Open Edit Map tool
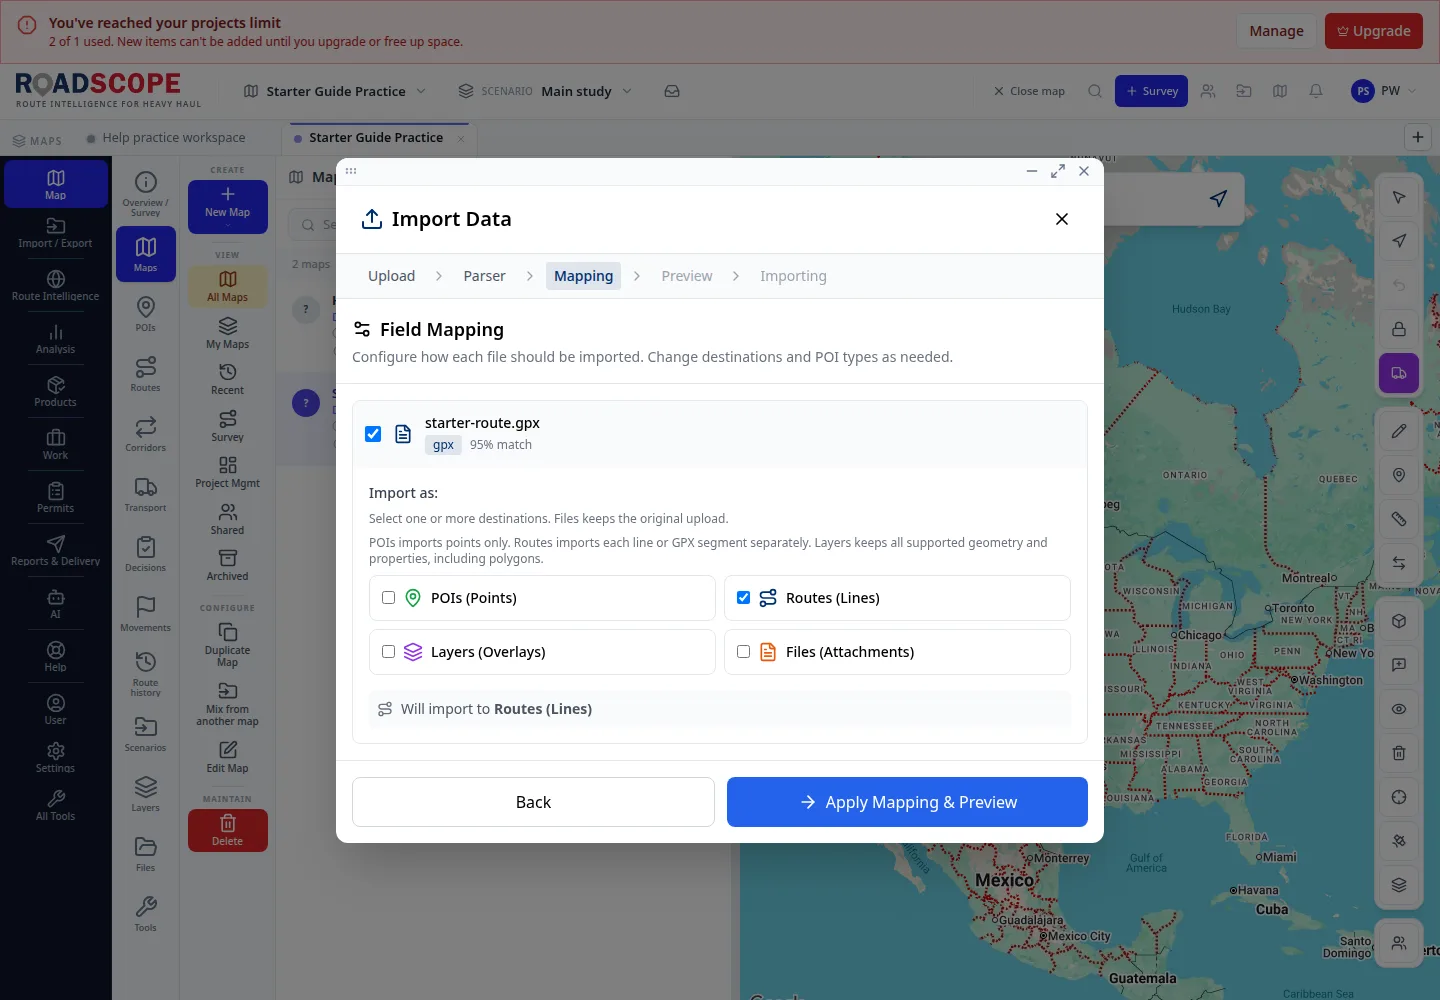The width and height of the screenshot is (1440, 1000). click(228, 757)
